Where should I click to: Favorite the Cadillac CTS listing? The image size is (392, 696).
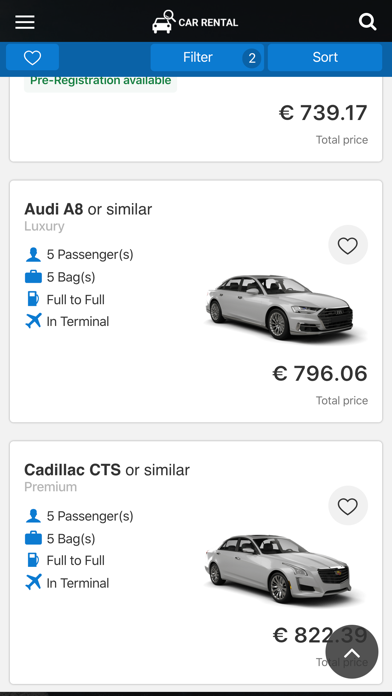pos(348,506)
